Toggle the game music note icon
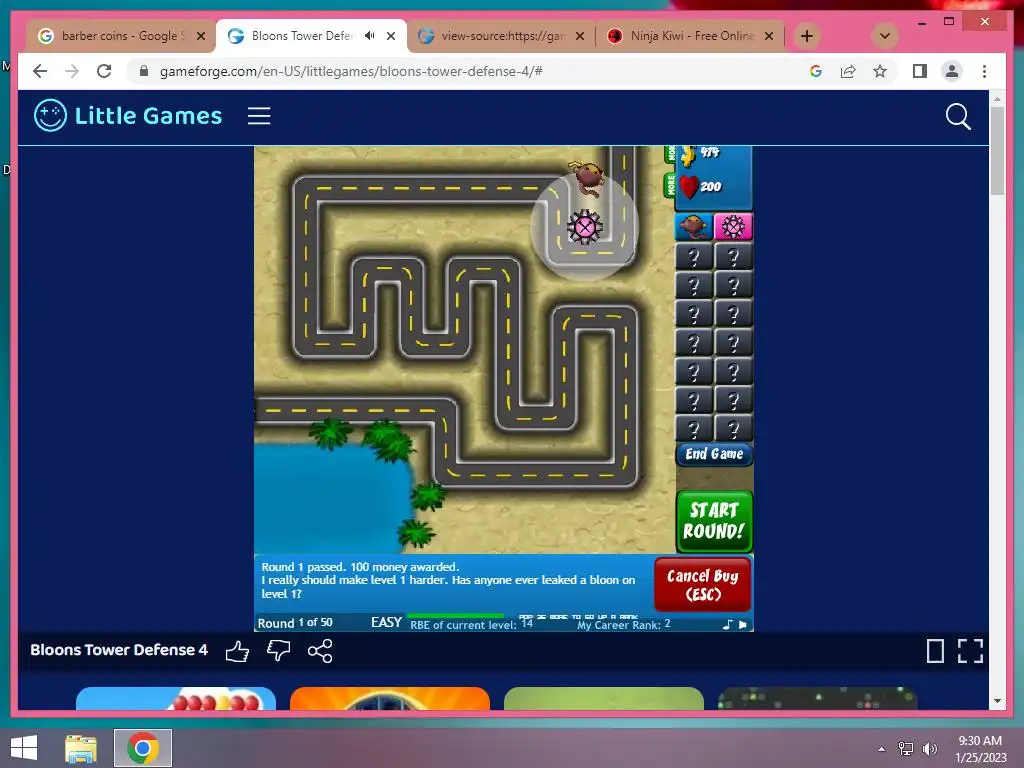Image resolution: width=1024 pixels, height=768 pixels. (728, 625)
